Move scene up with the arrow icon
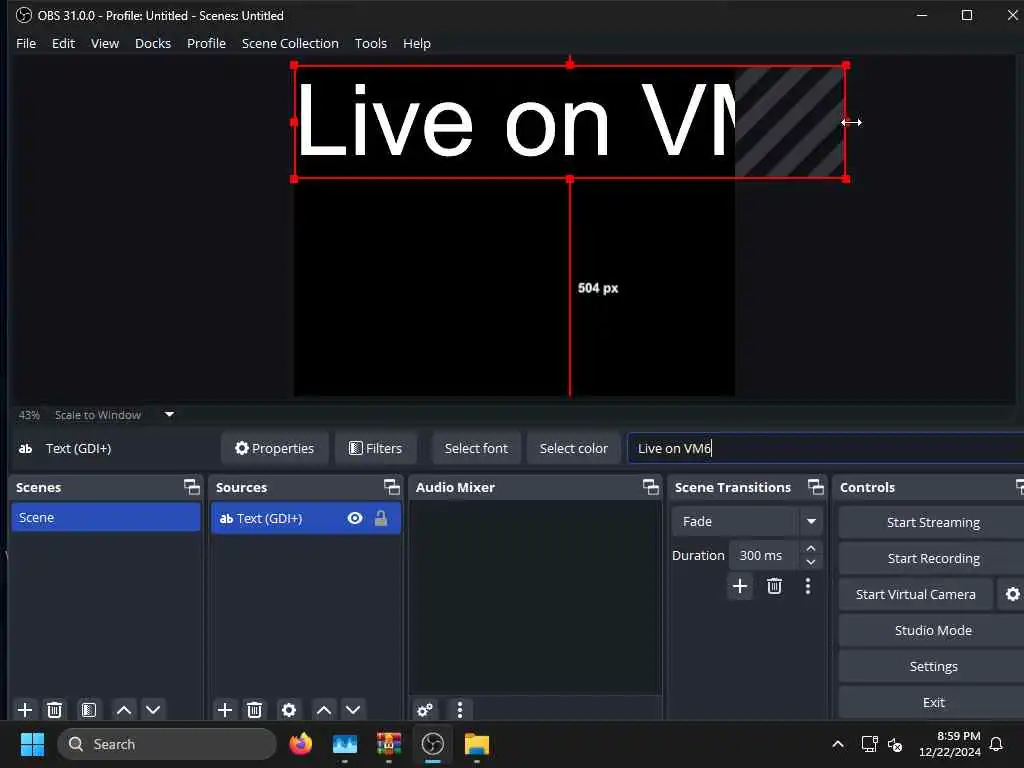The height and width of the screenshot is (768, 1024). [x=124, y=710]
